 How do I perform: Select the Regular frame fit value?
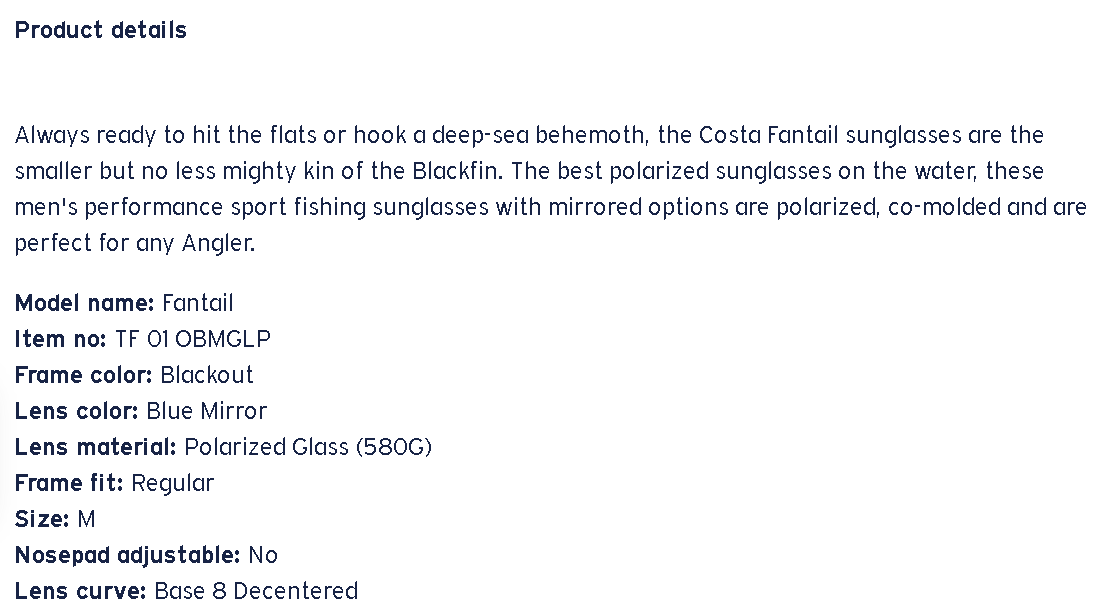click(x=173, y=483)
